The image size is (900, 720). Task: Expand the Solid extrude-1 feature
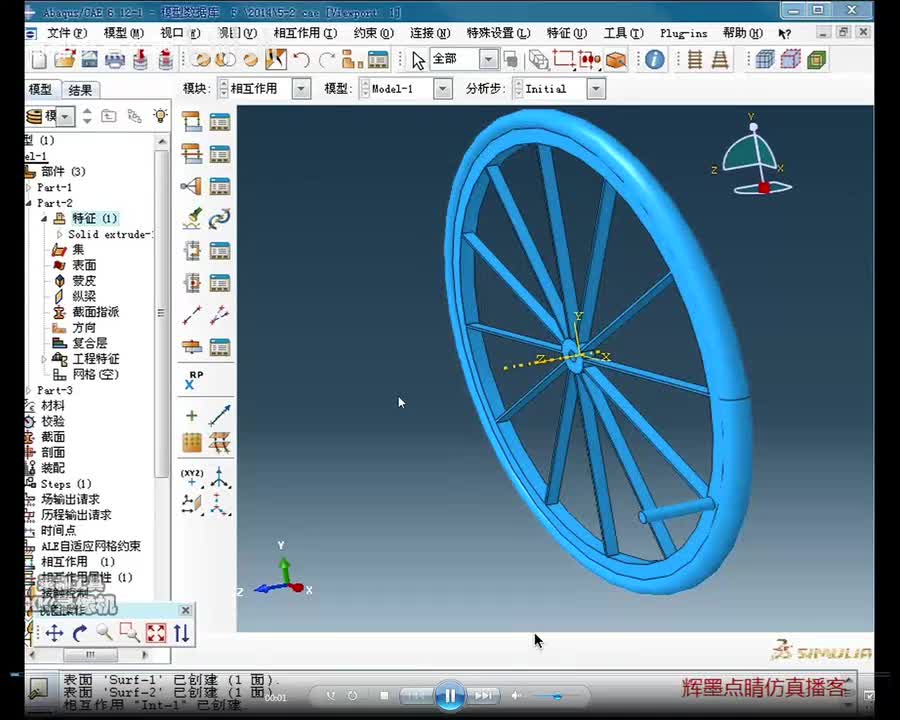59,234
